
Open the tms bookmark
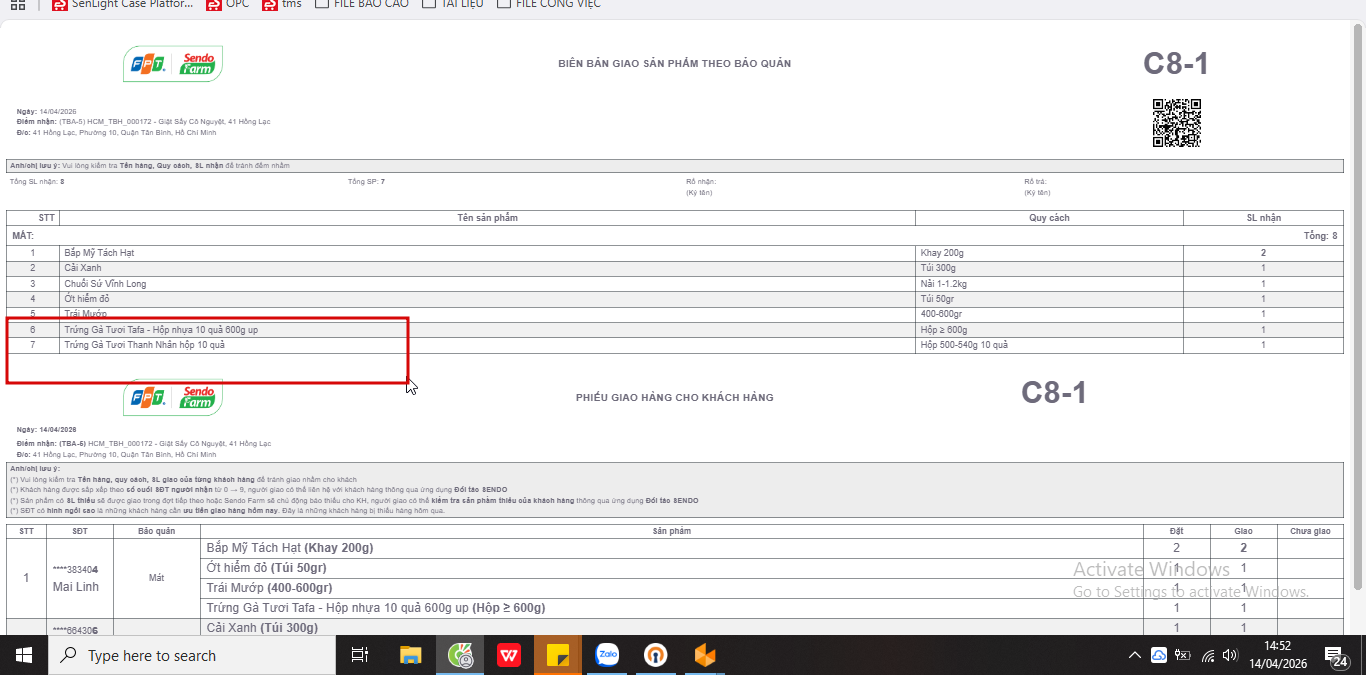tap(281, 4)
